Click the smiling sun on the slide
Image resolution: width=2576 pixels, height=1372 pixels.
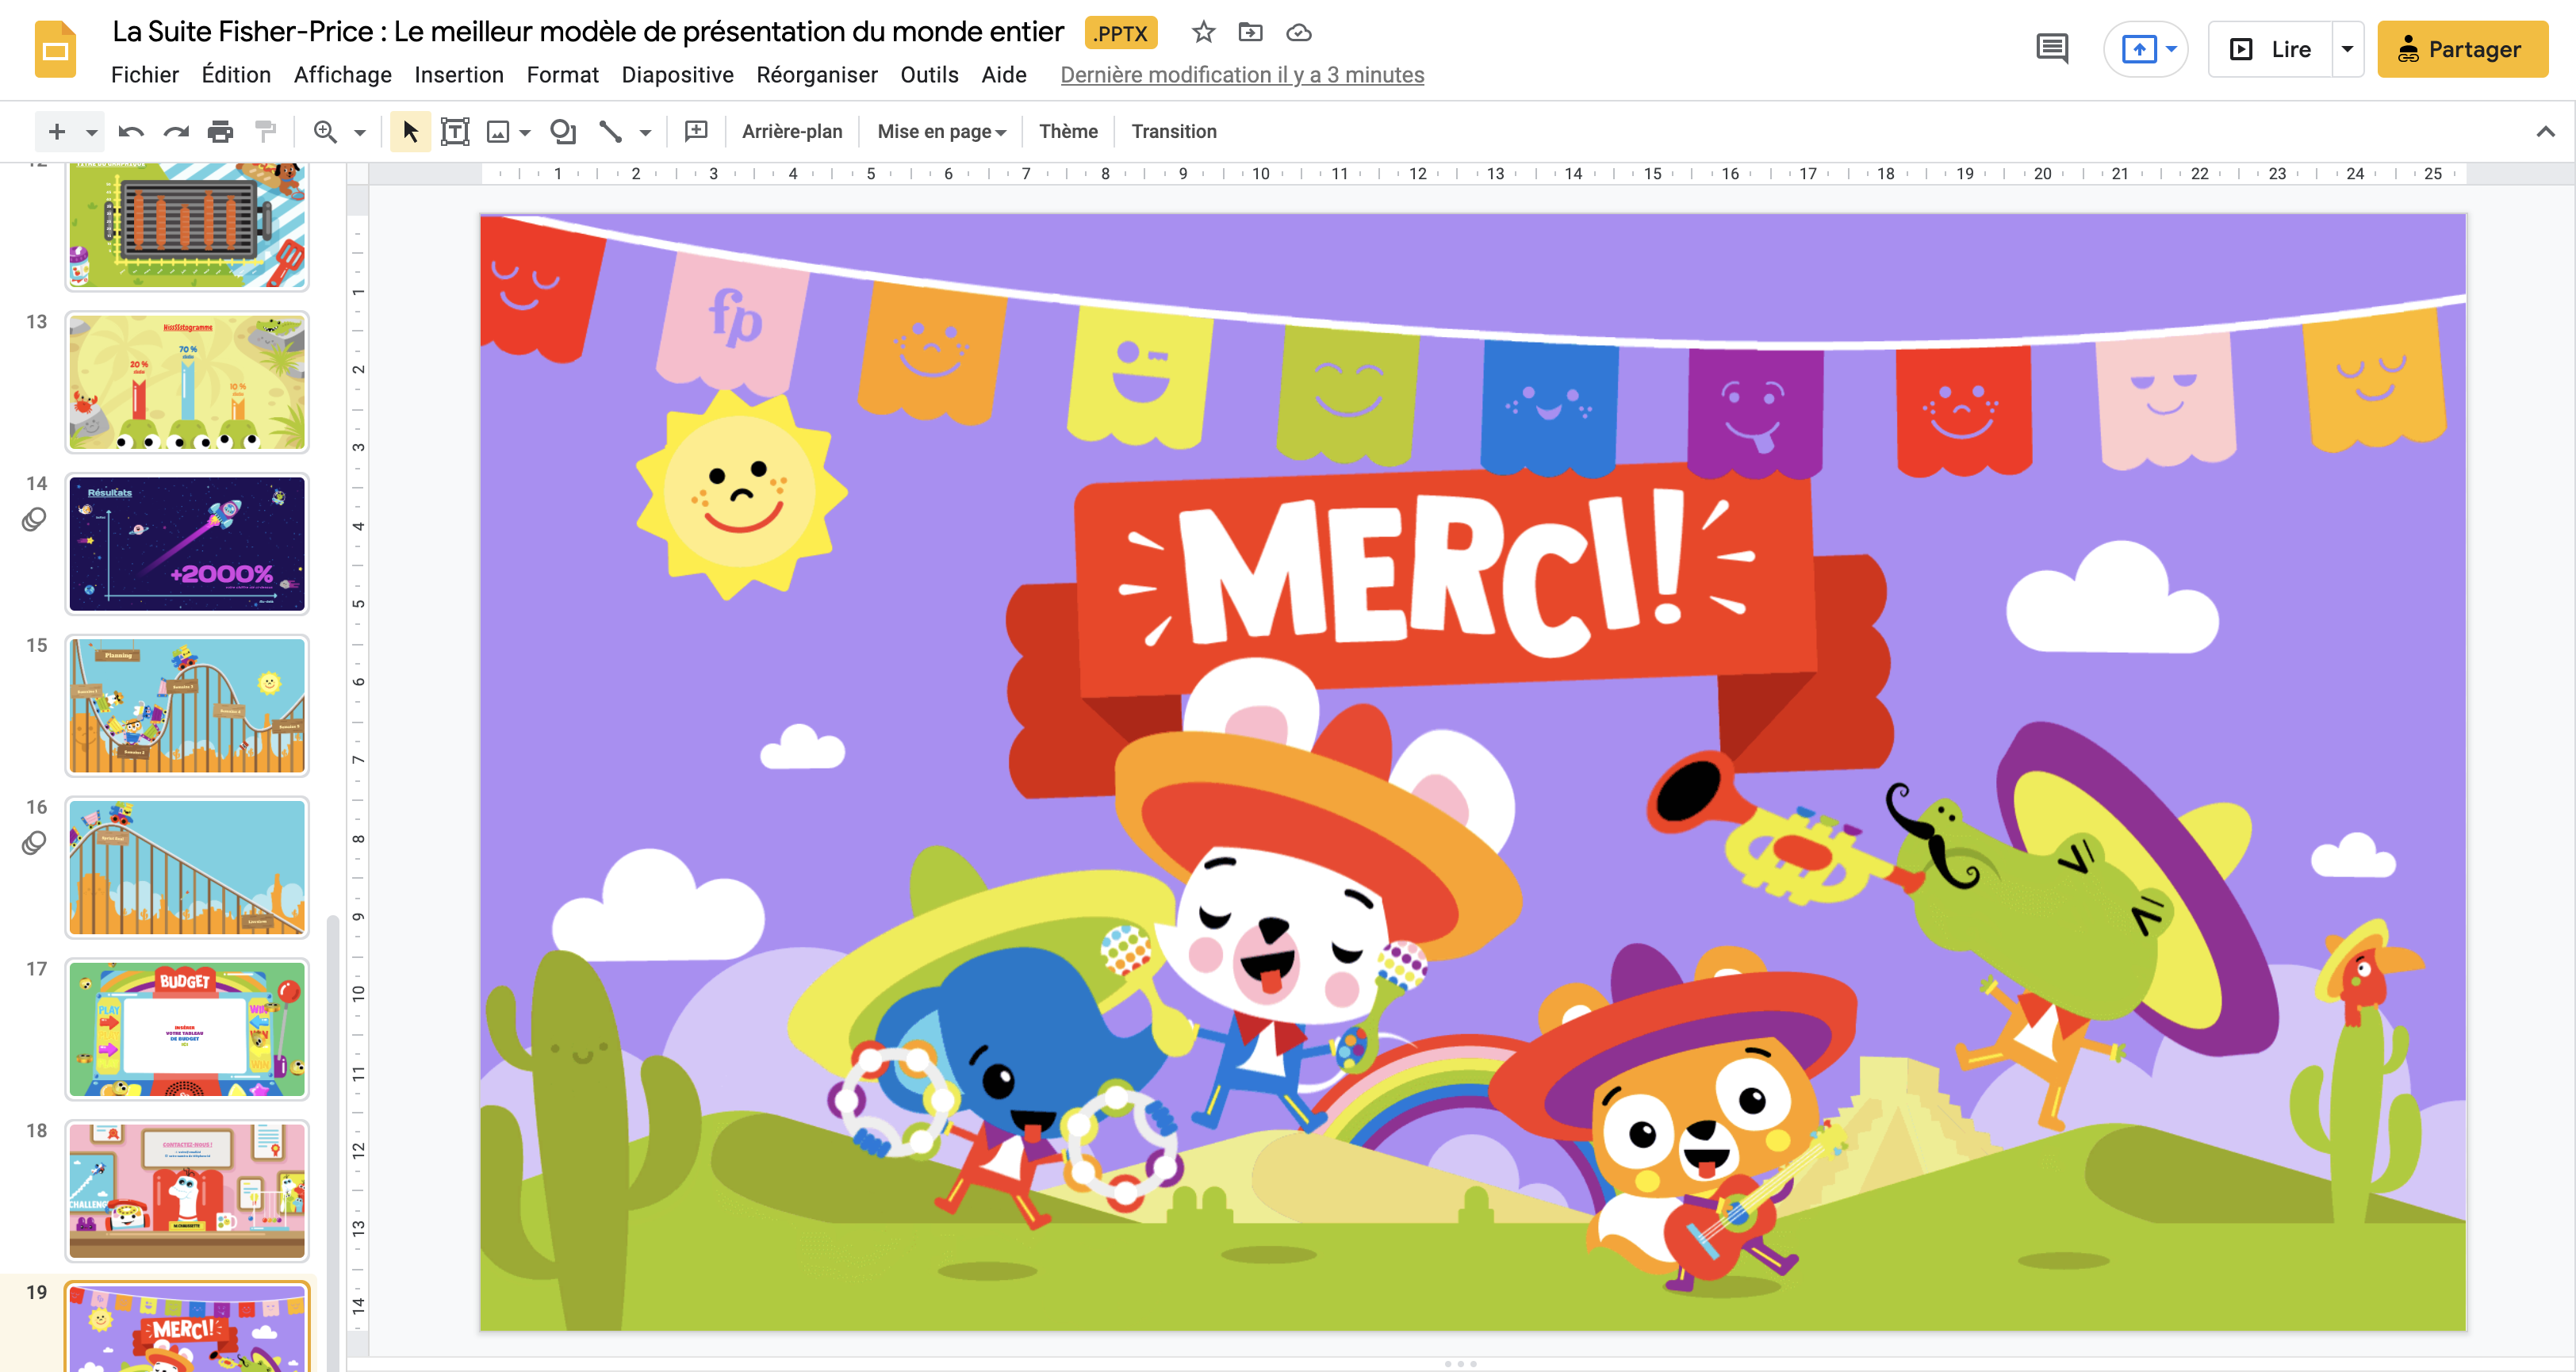tap(741, 493)
